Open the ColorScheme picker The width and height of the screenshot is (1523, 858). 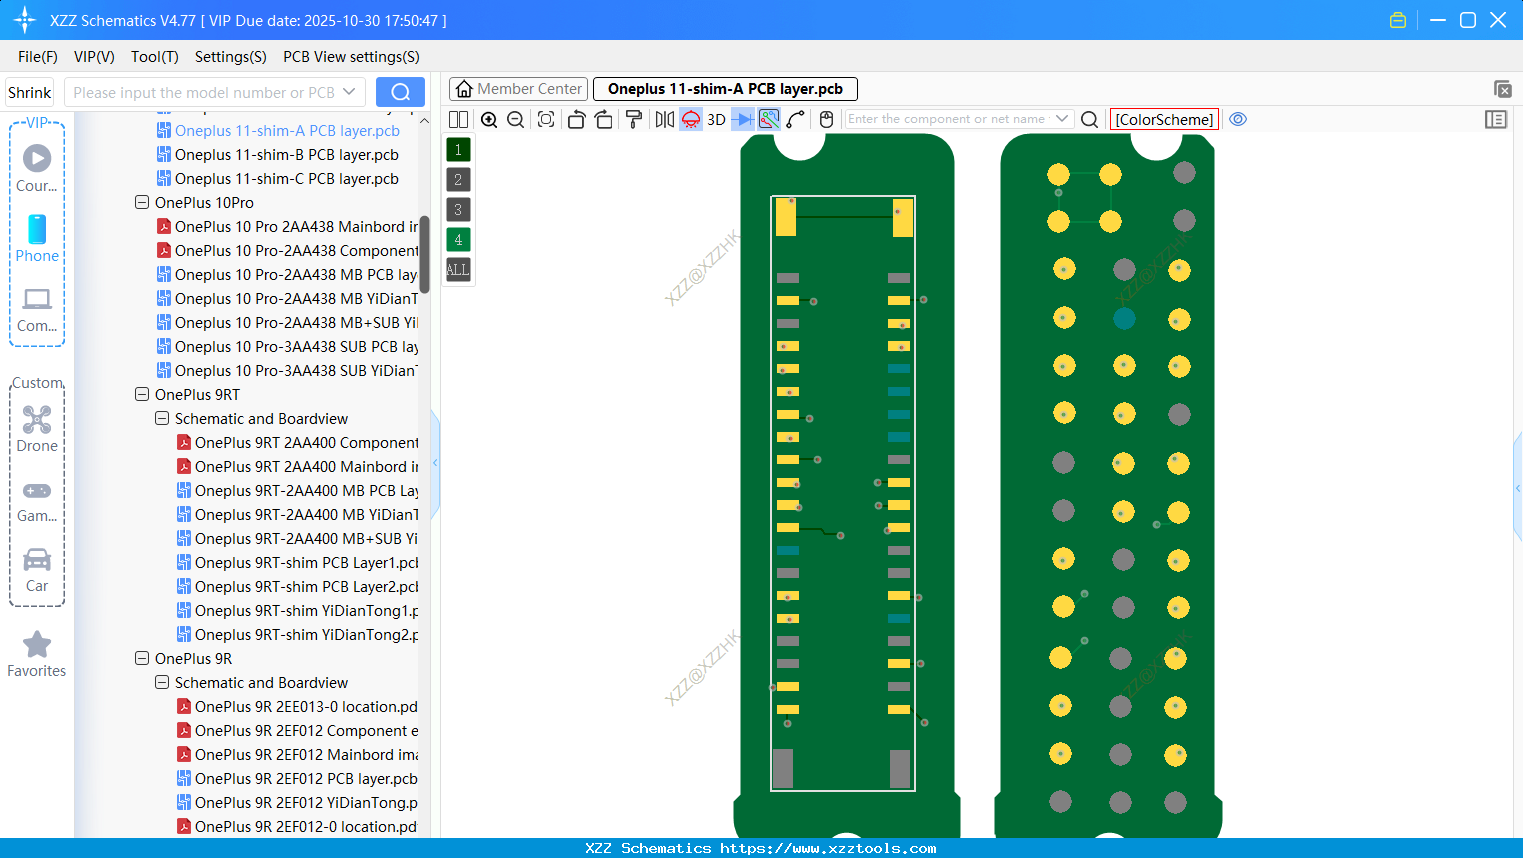(x=1163, y=119)
